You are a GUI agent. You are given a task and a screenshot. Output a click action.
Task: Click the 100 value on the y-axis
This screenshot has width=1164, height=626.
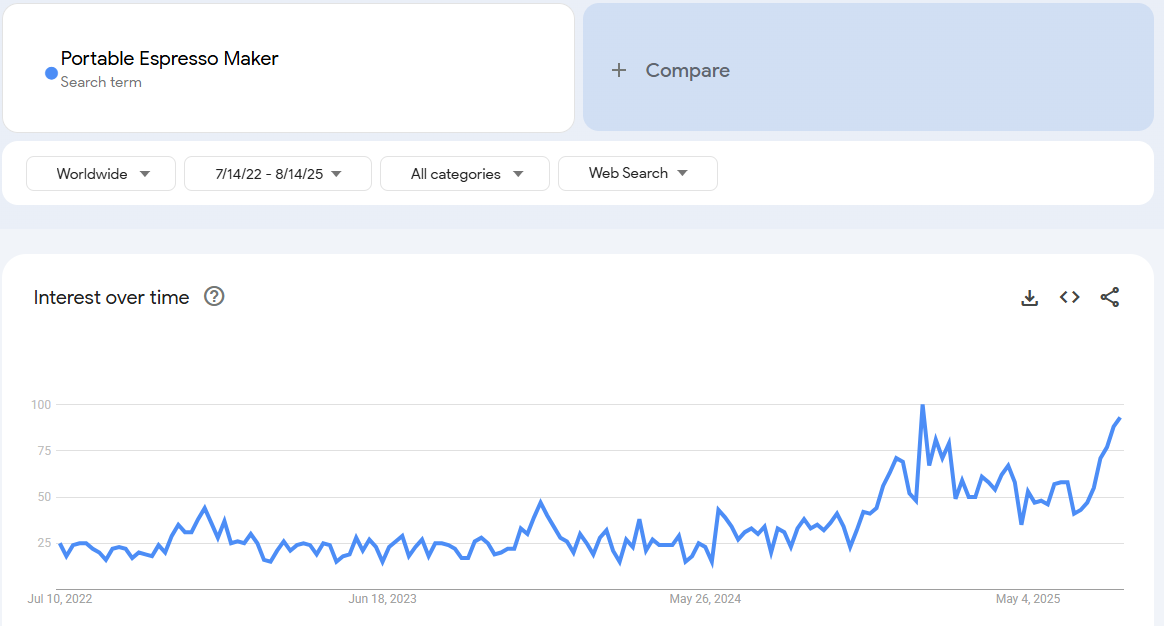(40, 404)
